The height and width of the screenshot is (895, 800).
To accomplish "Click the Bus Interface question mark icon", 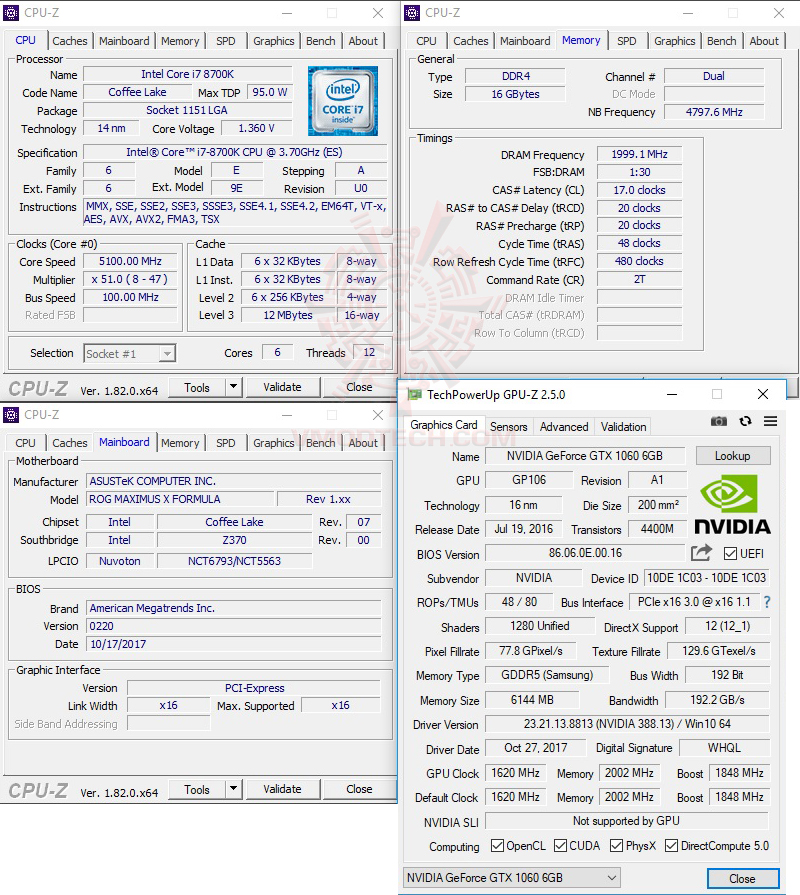I will pyautogui.click(x=767, y=602).
